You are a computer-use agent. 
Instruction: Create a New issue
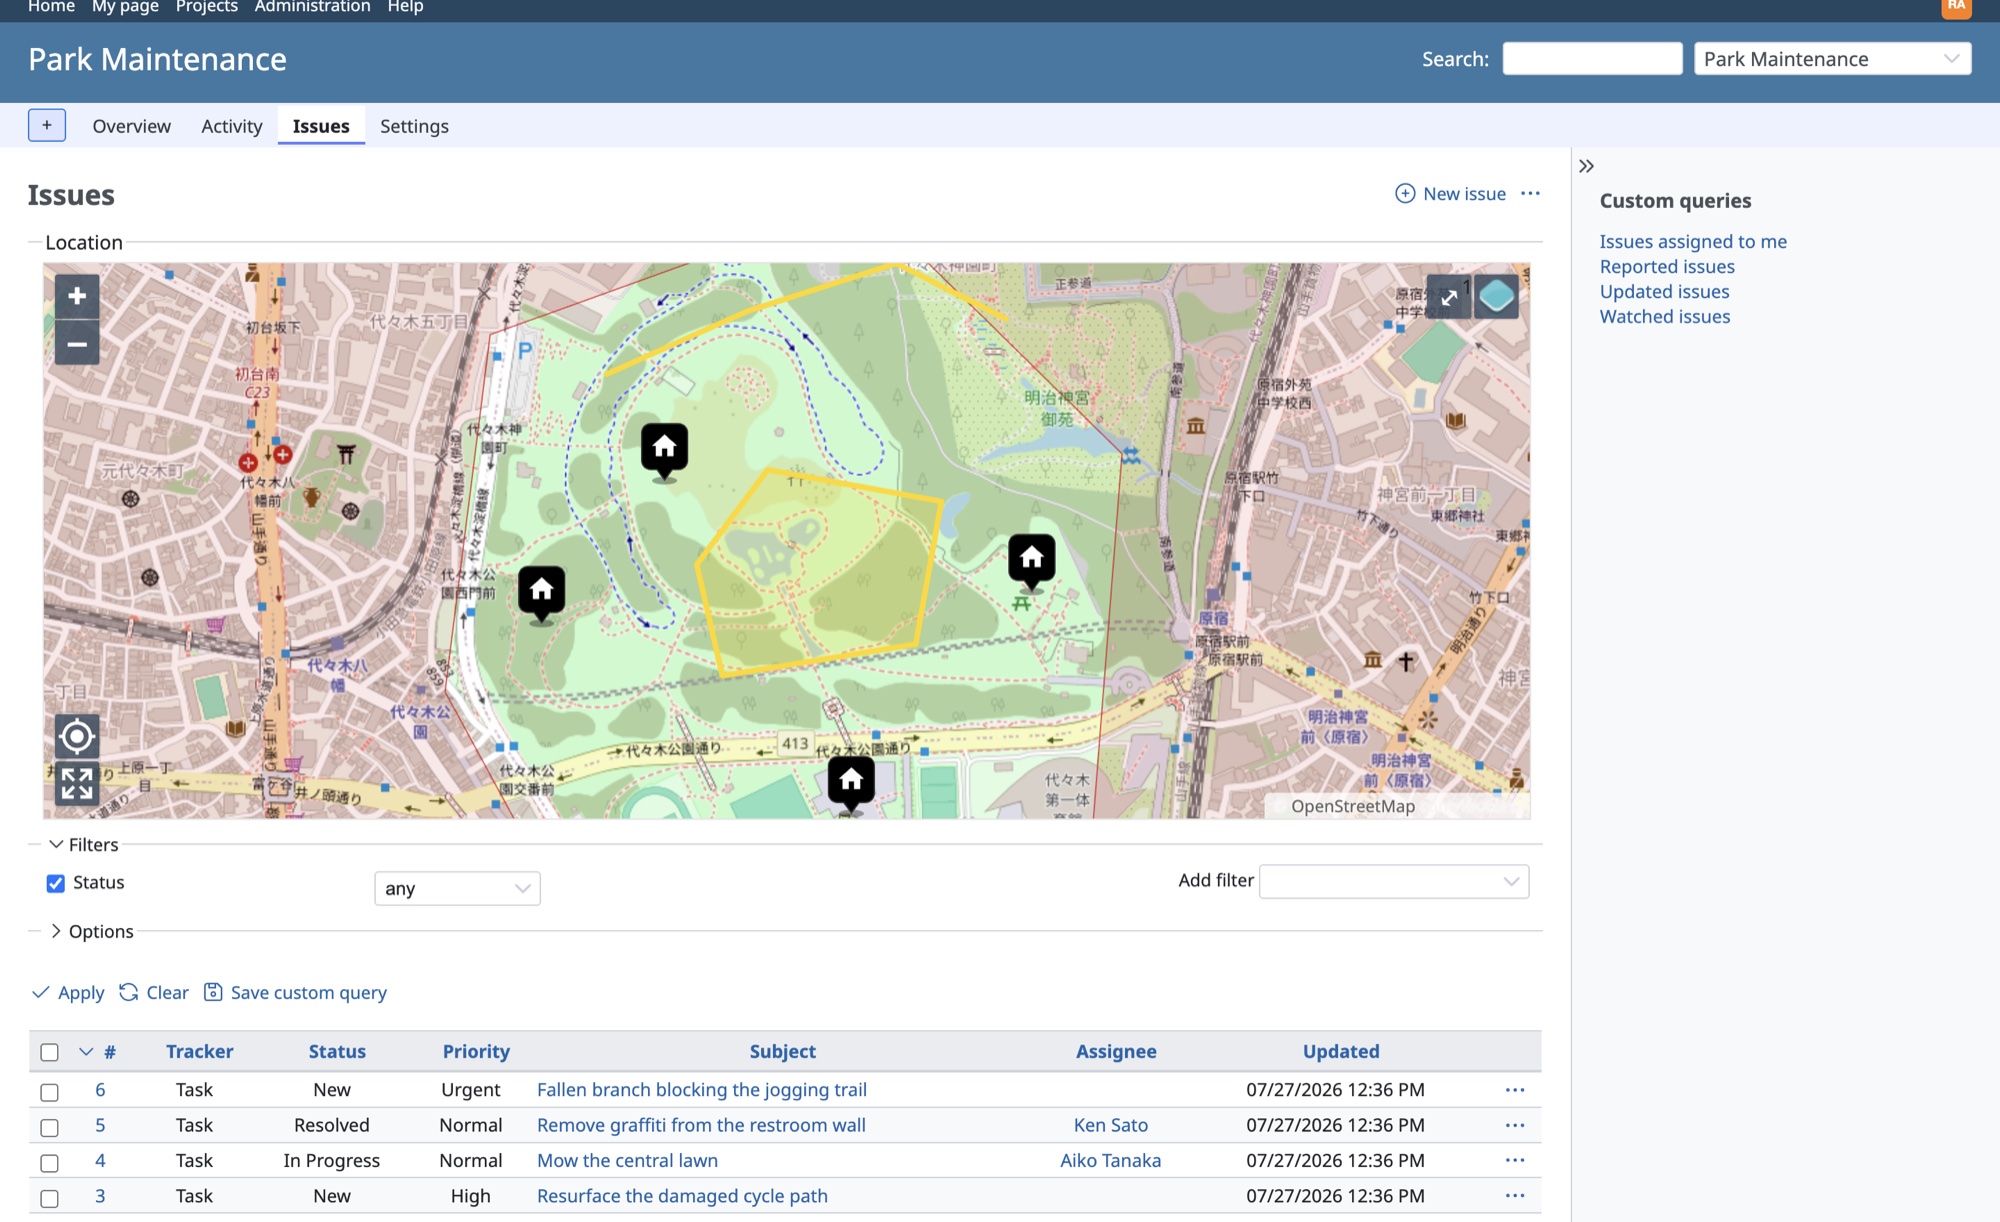tap(1451, 193)
